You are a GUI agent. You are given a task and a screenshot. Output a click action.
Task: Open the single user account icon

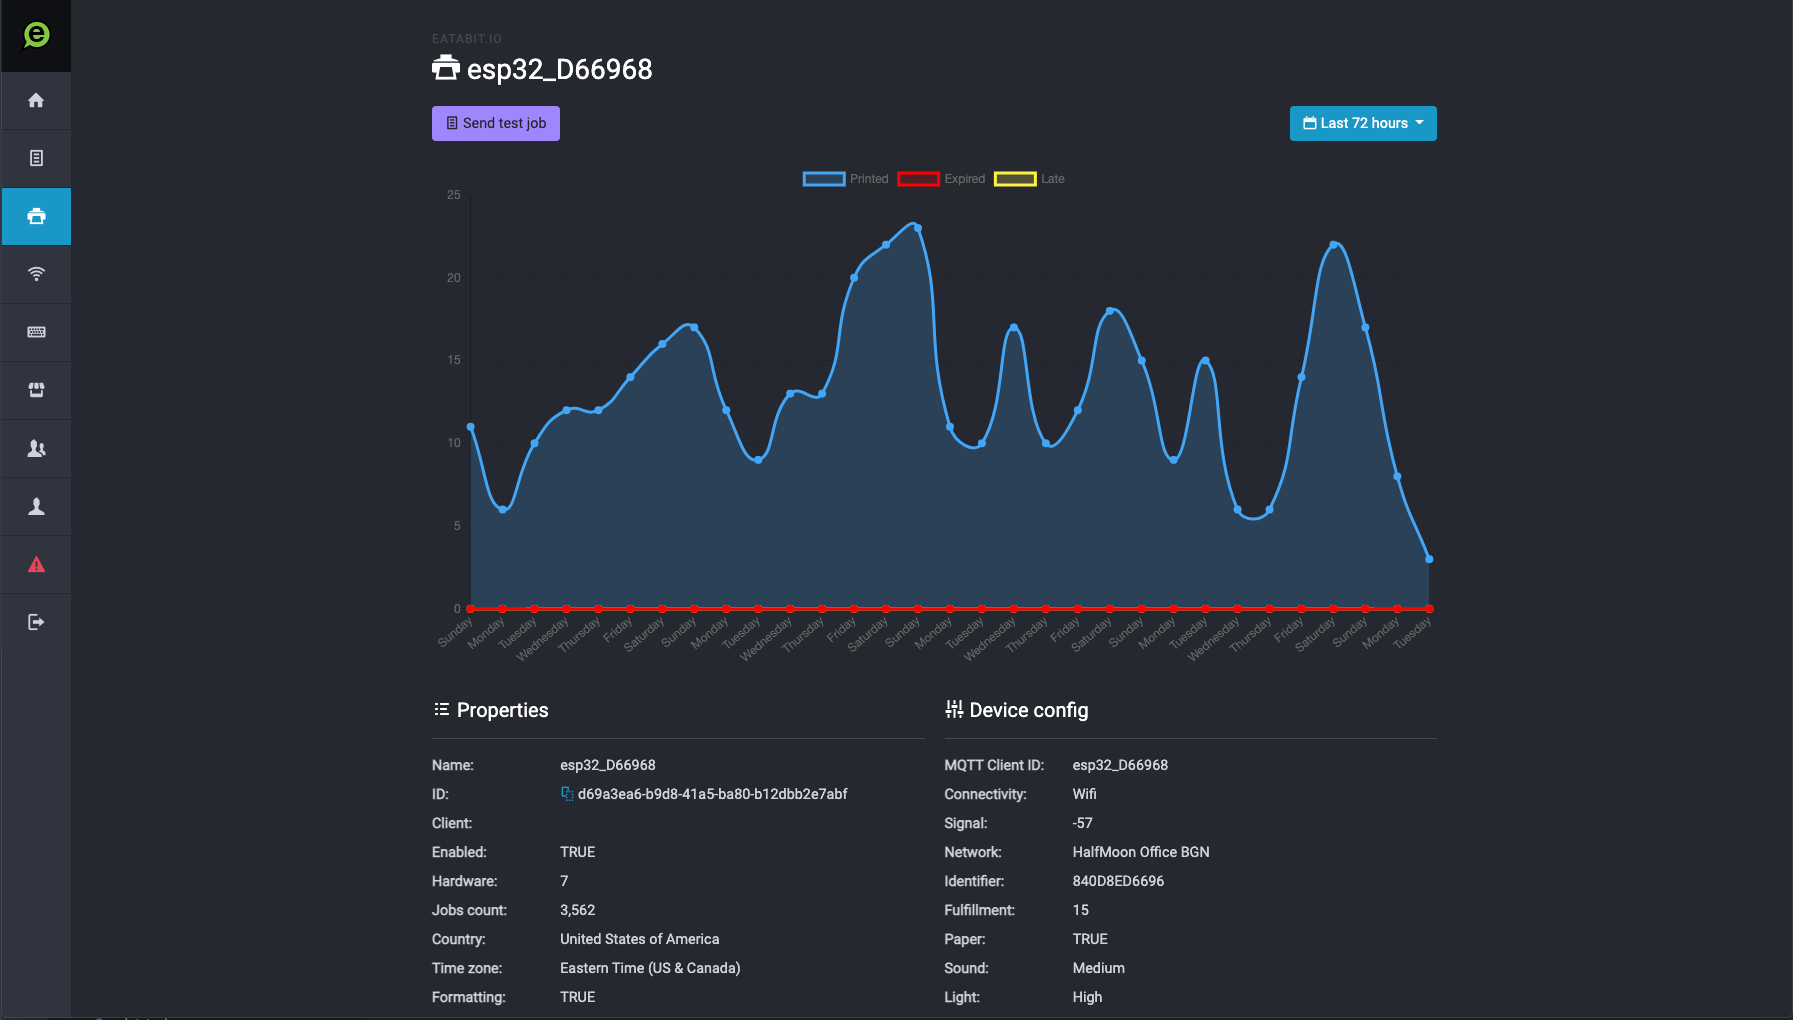[x=36, y=506]
